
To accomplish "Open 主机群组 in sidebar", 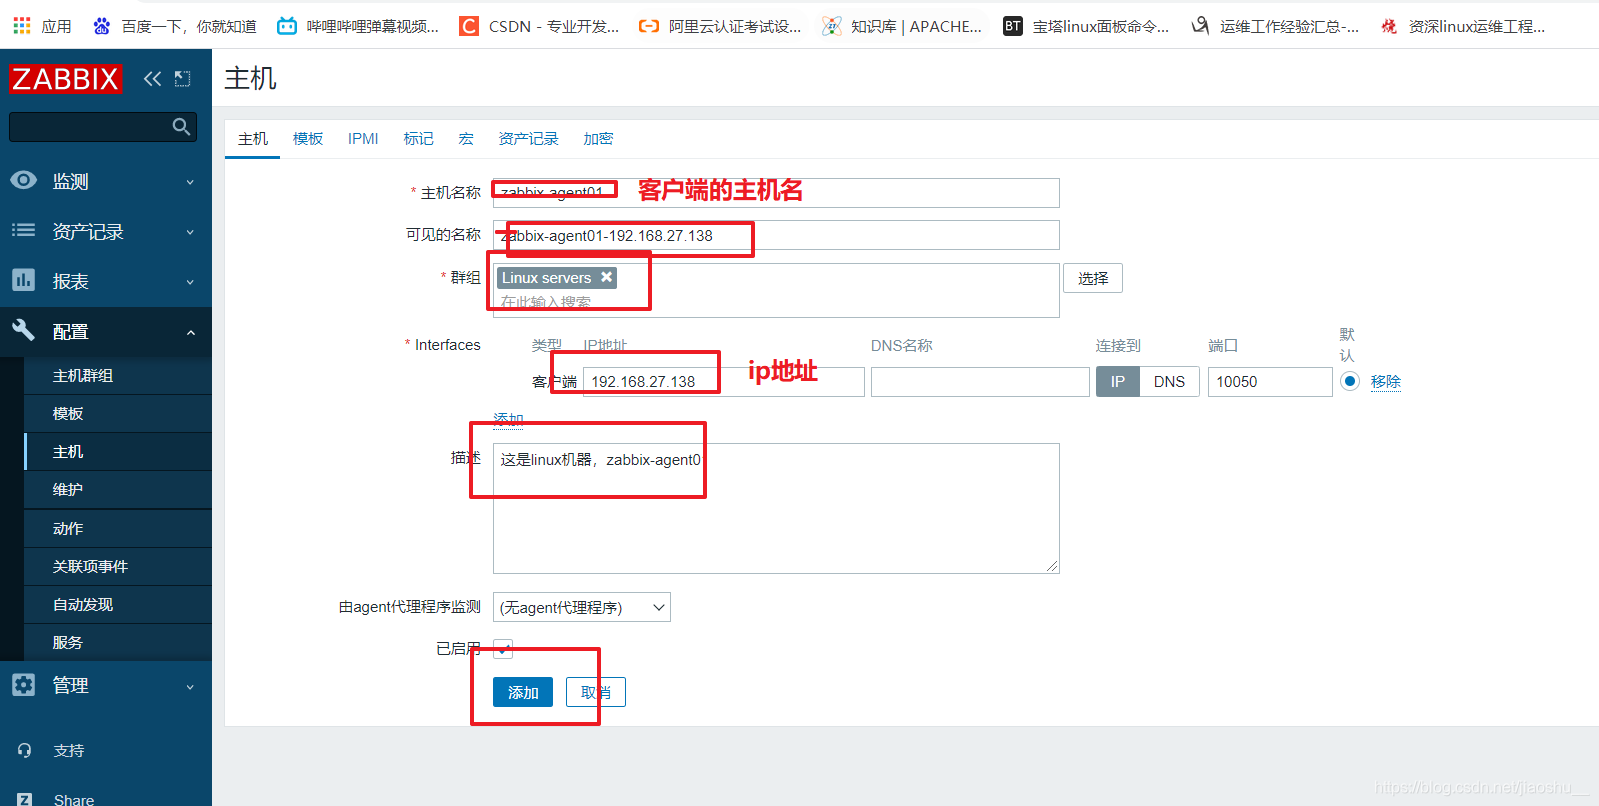I will pyautogui.click(x=118, y=375).
